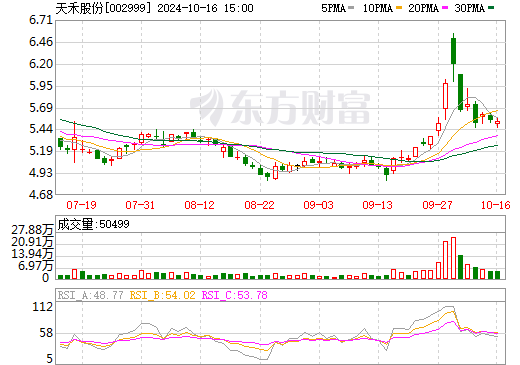The height and width of the screenshot is (365, 520).
Task: Click the 10-16 date label
Action: click(x=496, y=205)
